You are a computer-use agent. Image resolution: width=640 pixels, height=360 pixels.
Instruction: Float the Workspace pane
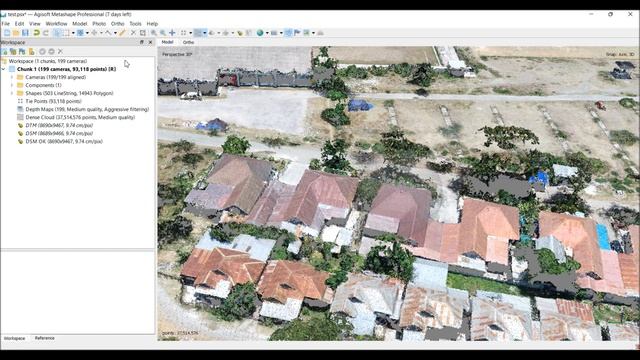coord(142,42)
